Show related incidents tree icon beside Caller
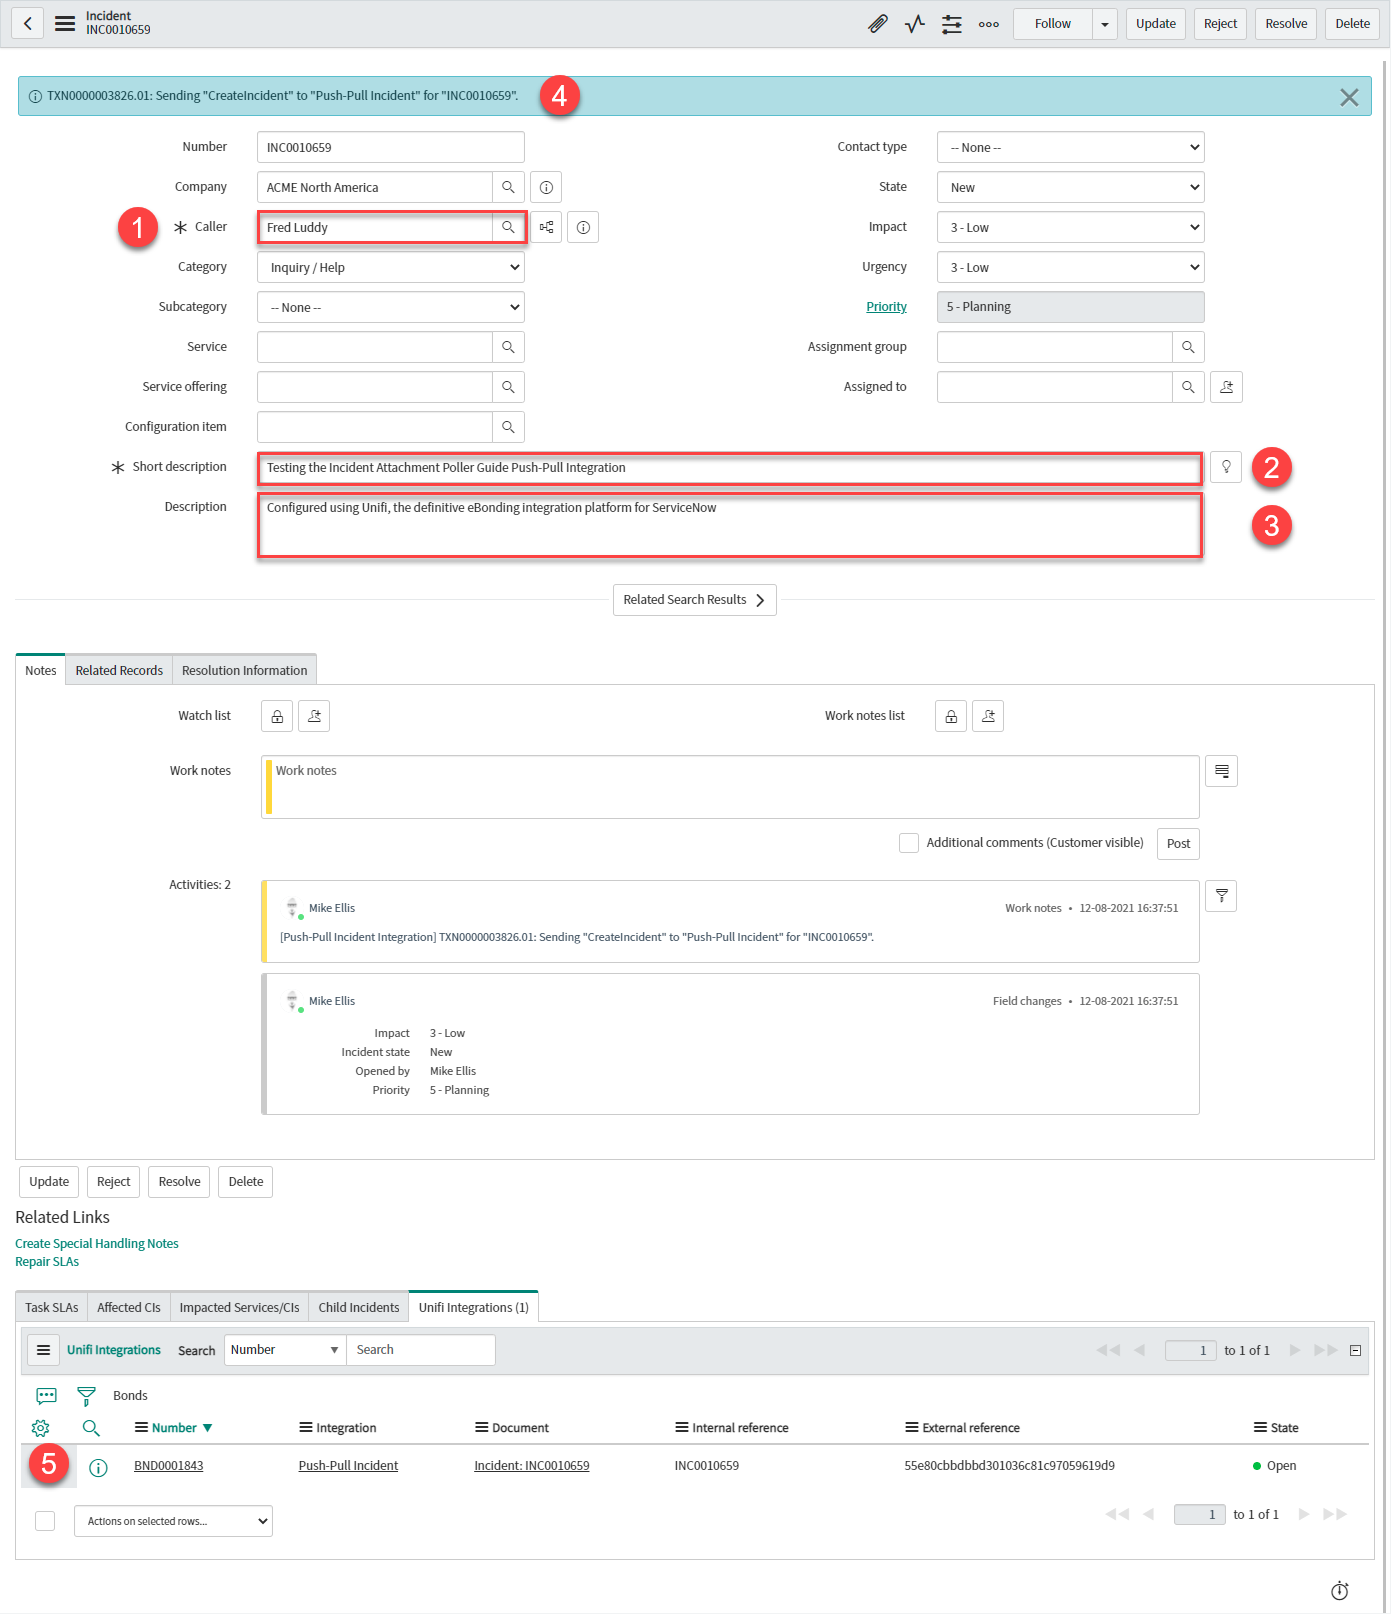The height and width of the screenshot is (1614, 1391). point(546,227)
